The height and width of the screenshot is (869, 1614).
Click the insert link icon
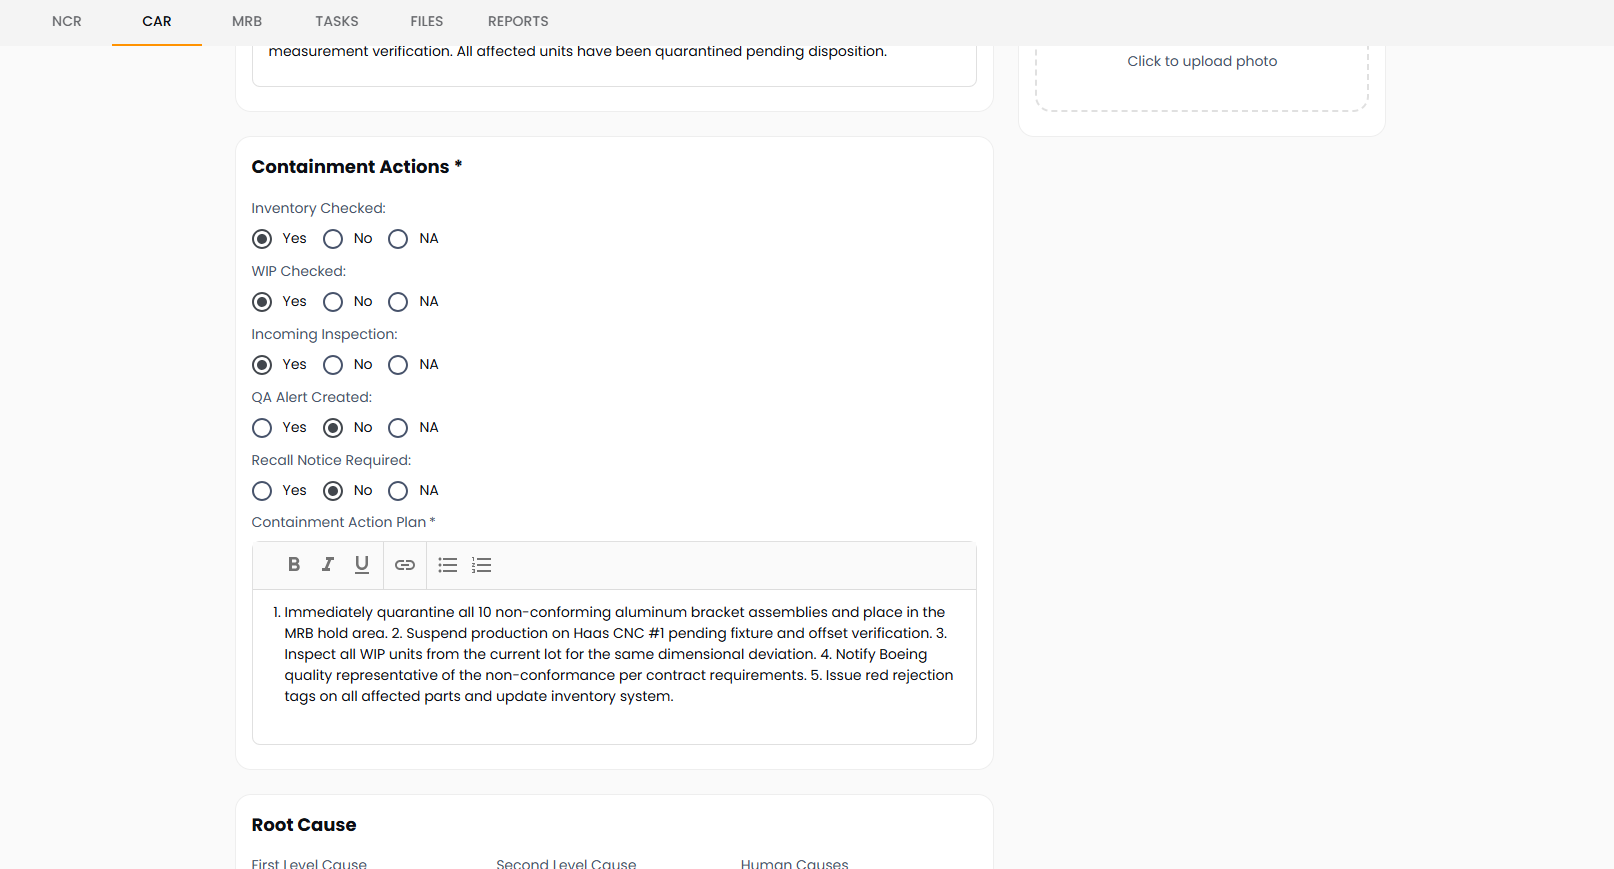(405, 565)
